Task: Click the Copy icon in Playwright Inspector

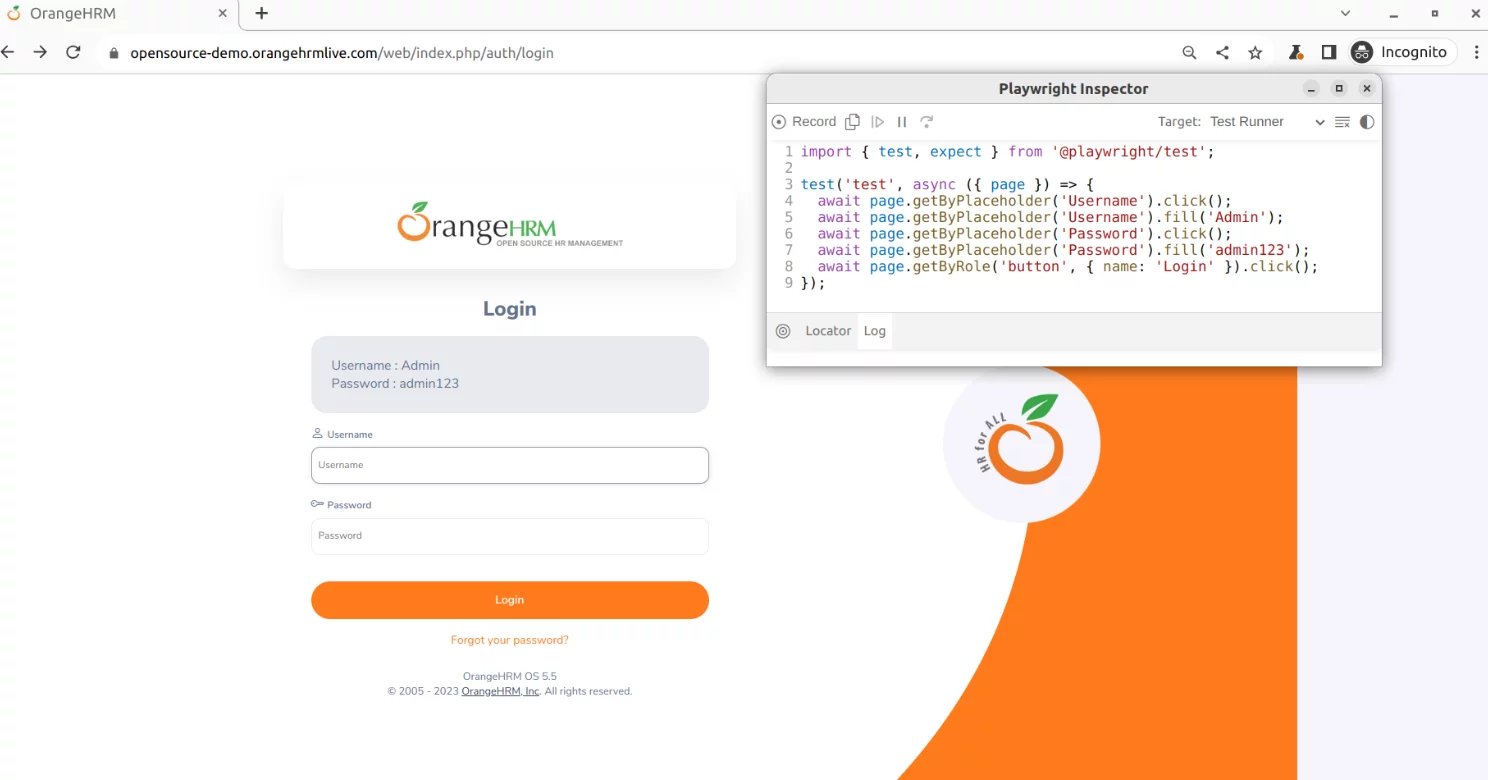Action: (852, 122)
